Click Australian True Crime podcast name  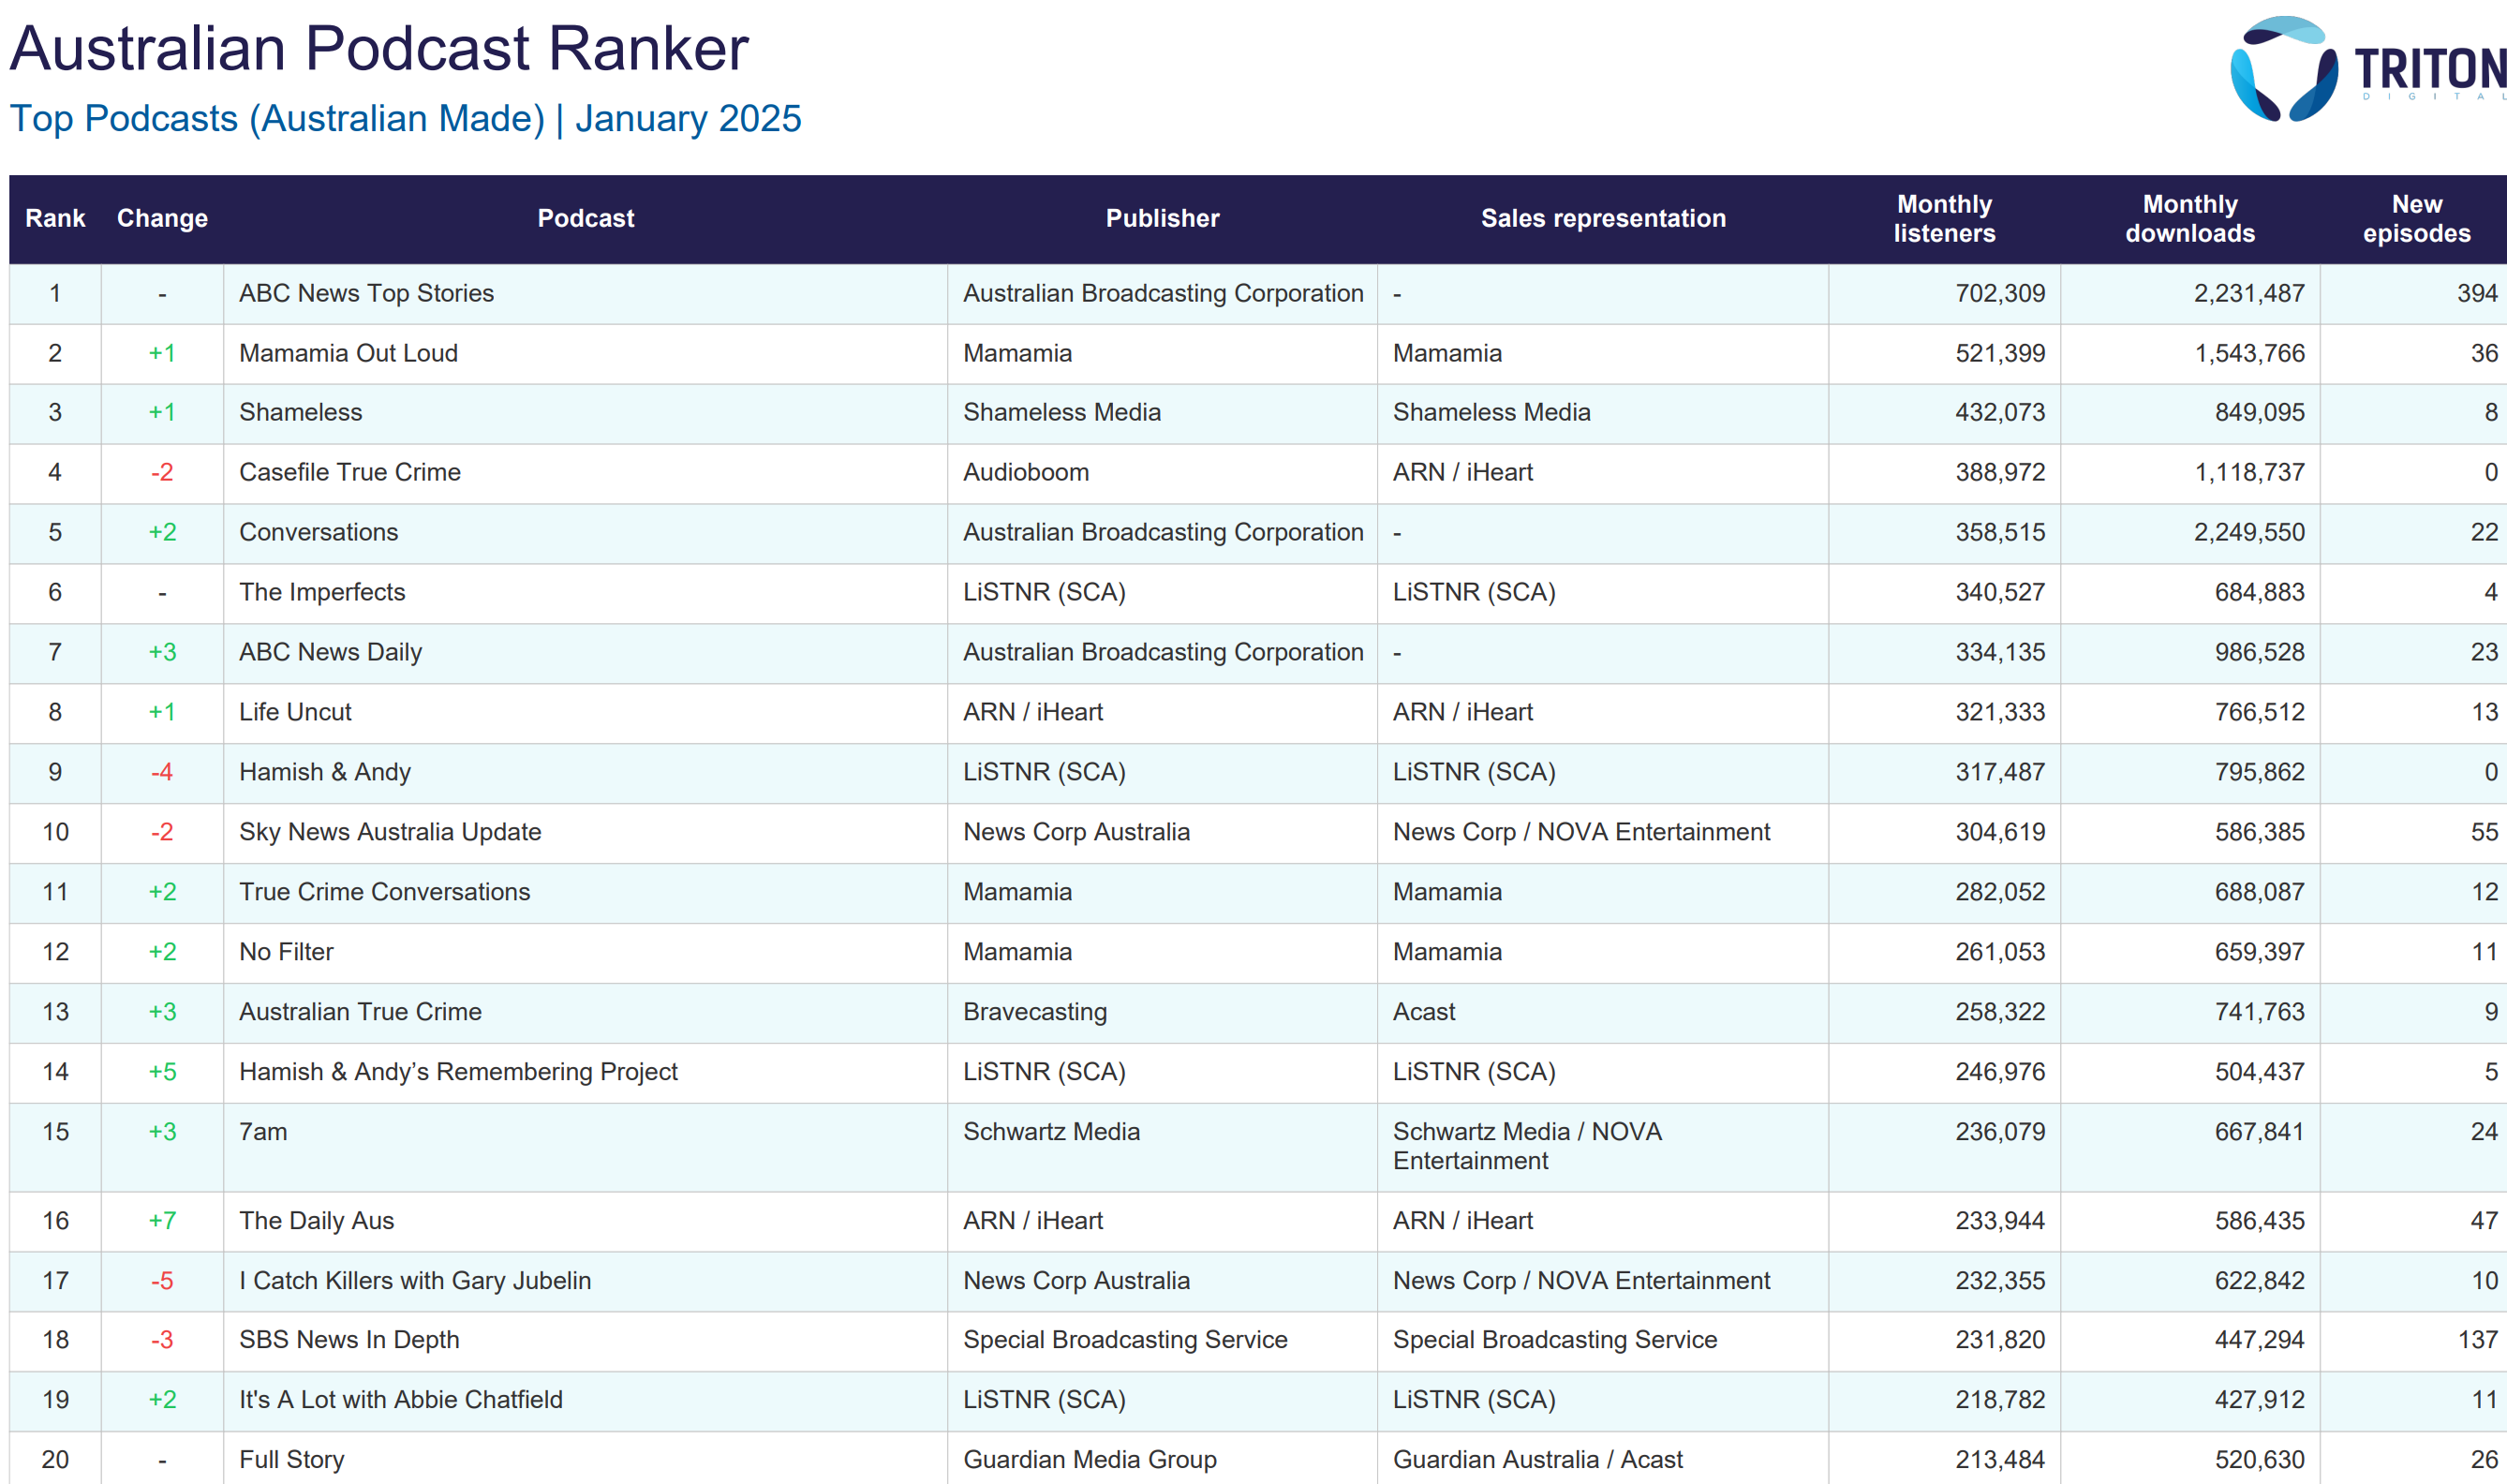(x=360, y=1012)
